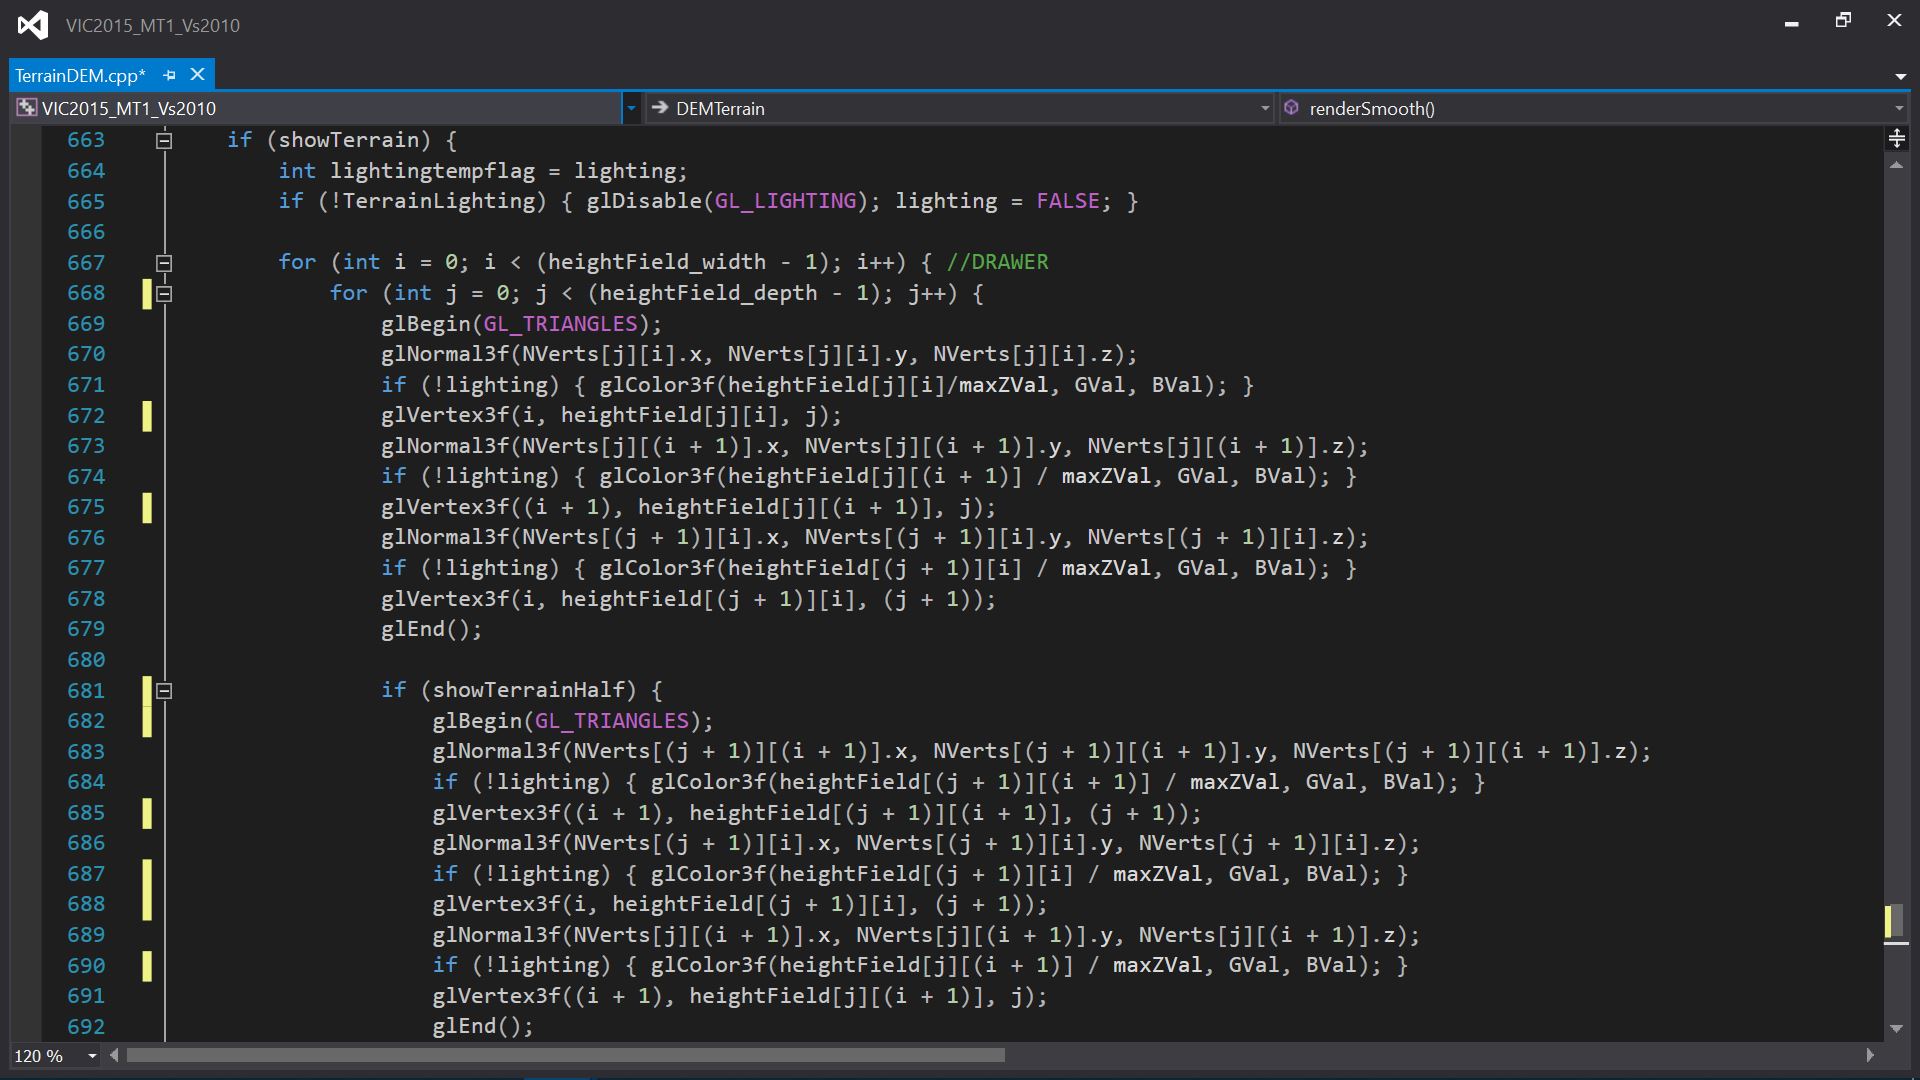Click showTerrainHalf on line 681
1920x1080 pixels.
[529, 690]
